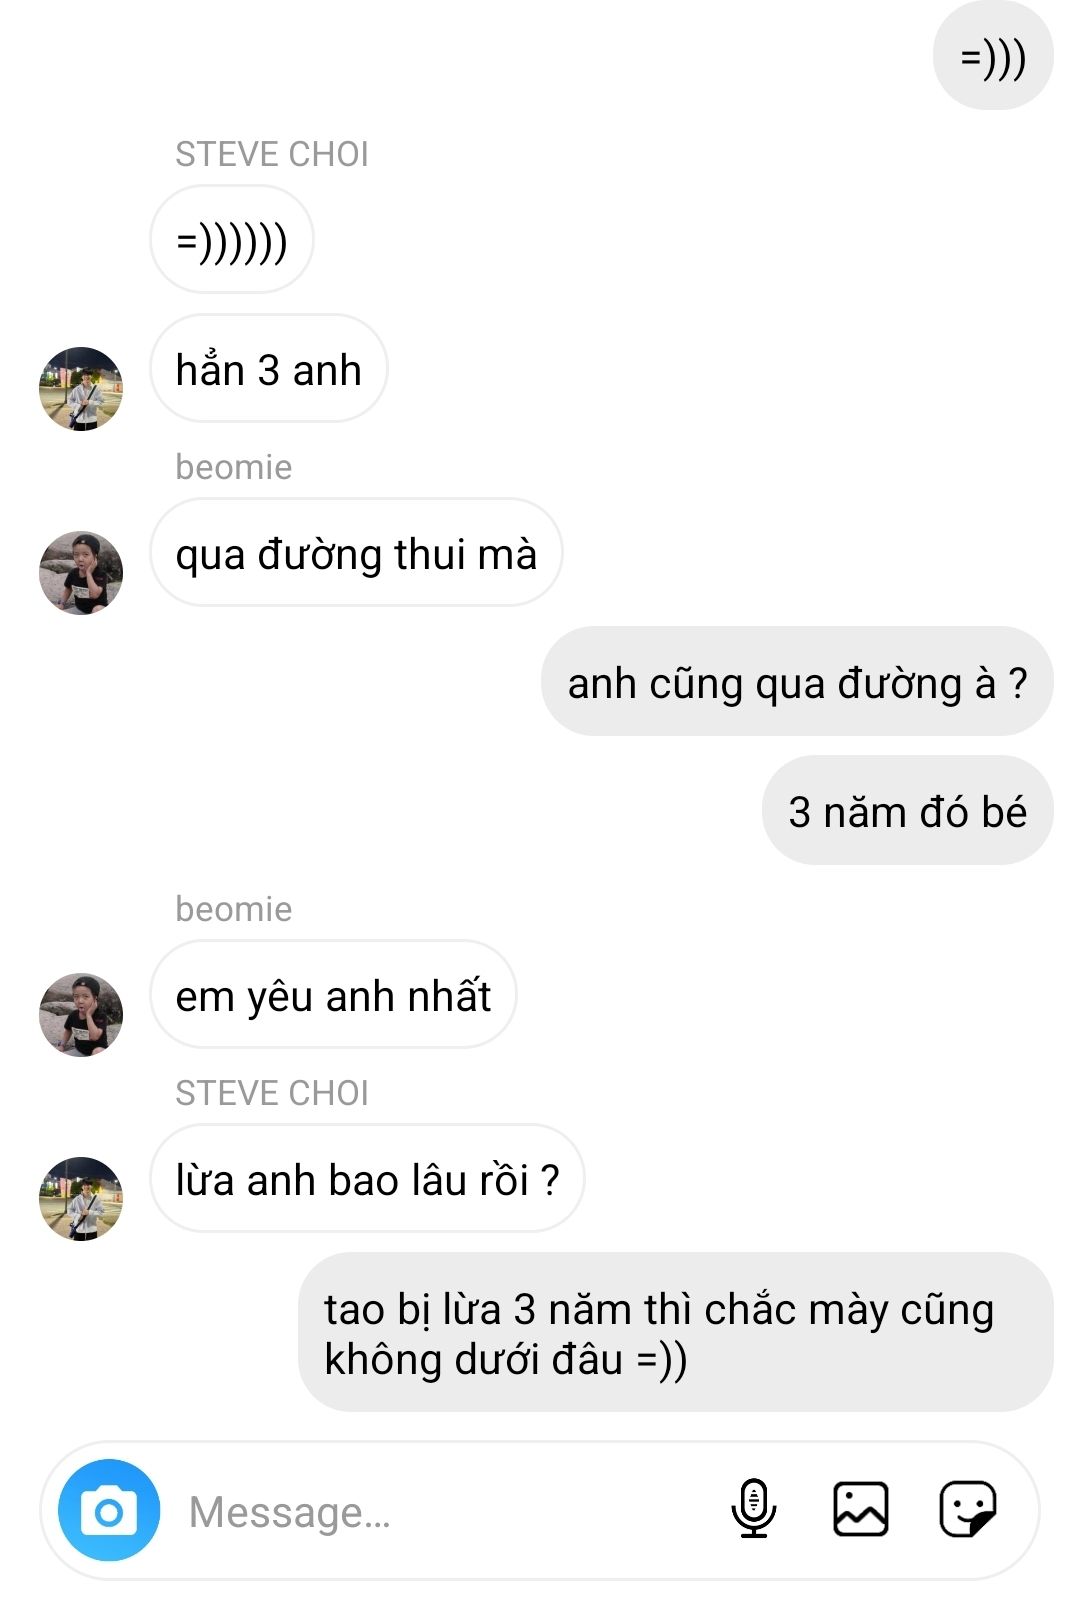Open the image gallery picker icon
This screenshot has height=1612, width=1080.
pos(860,1509)
